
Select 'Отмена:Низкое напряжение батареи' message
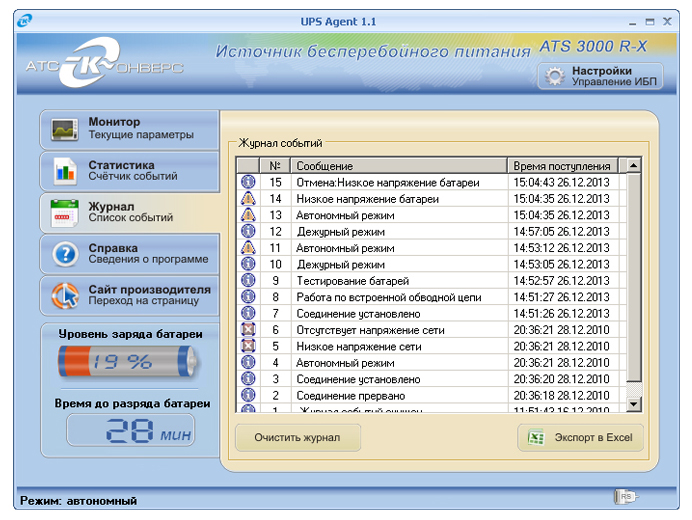coord(388,182)
